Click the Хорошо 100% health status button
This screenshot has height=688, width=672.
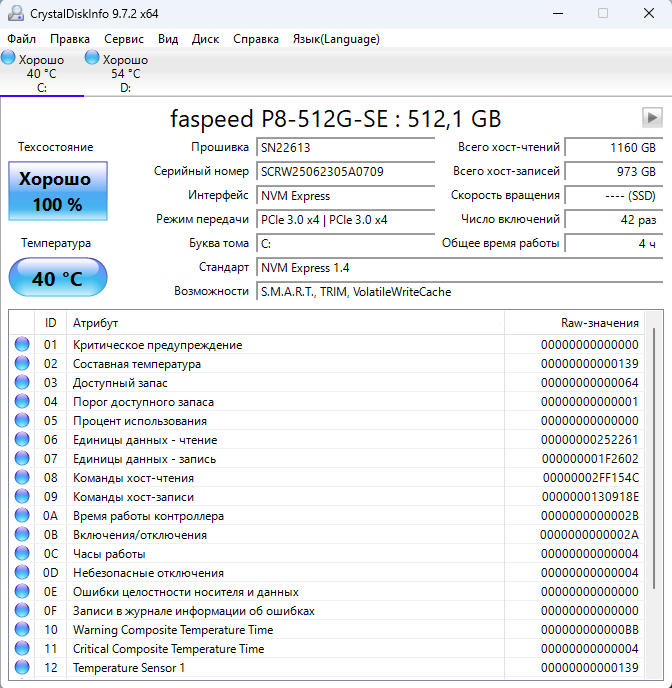click(x=57, y=192)
